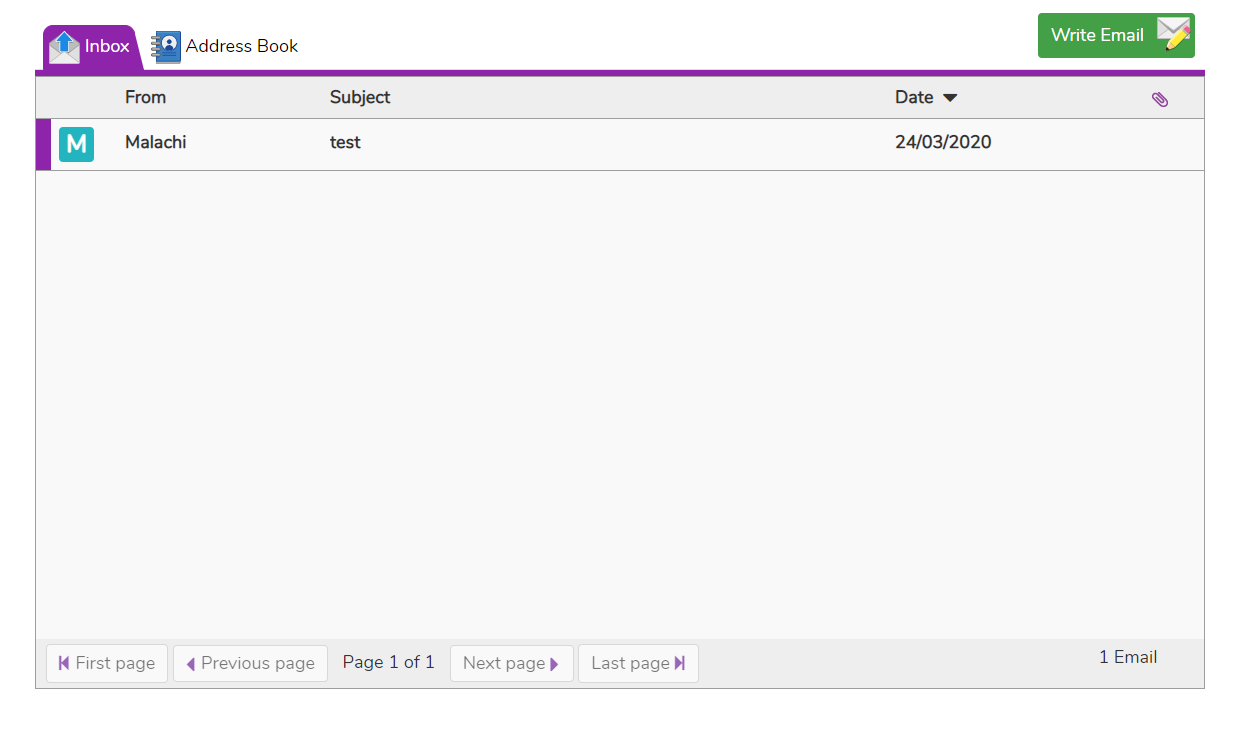Click the paperclip attachment column icon
Screen dimensions: 1237x741
coord(1160,99)
